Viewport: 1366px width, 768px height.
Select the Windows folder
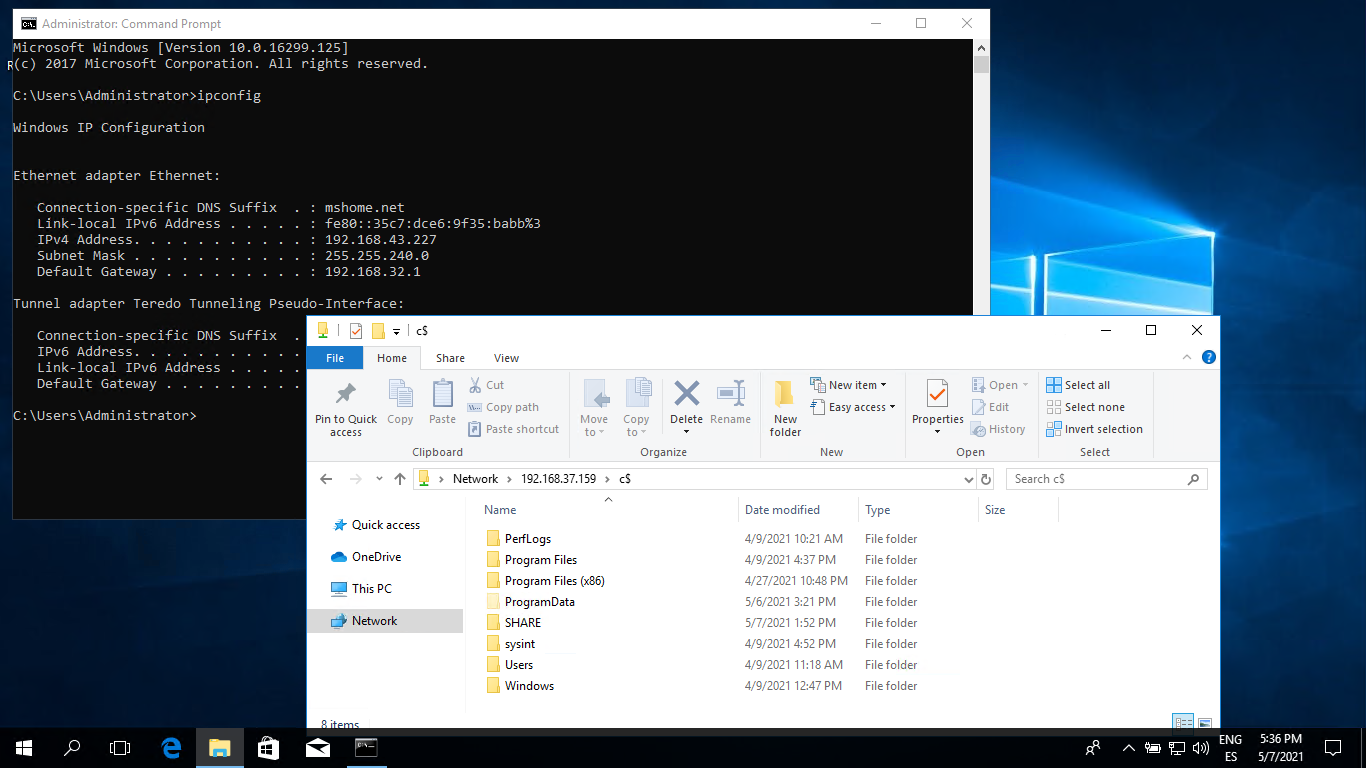(529, 686)
